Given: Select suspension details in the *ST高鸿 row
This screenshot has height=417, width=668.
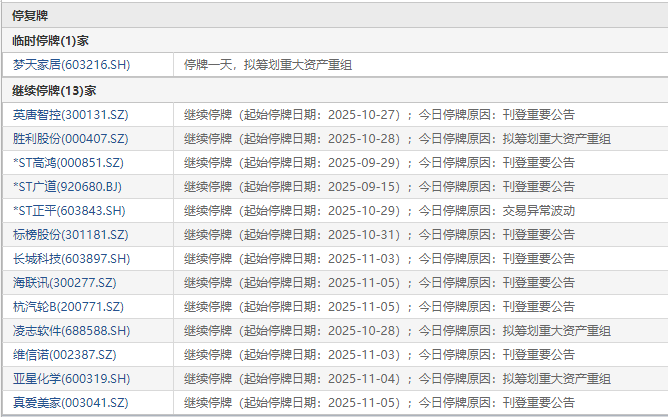Looking at the screenshot, I should point(379,163).
